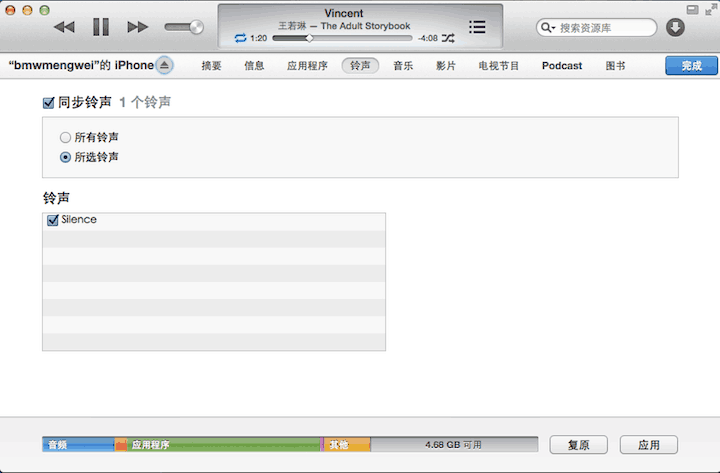Adjust the volume slider knob
Screen dimensions: 720x473
197,27
